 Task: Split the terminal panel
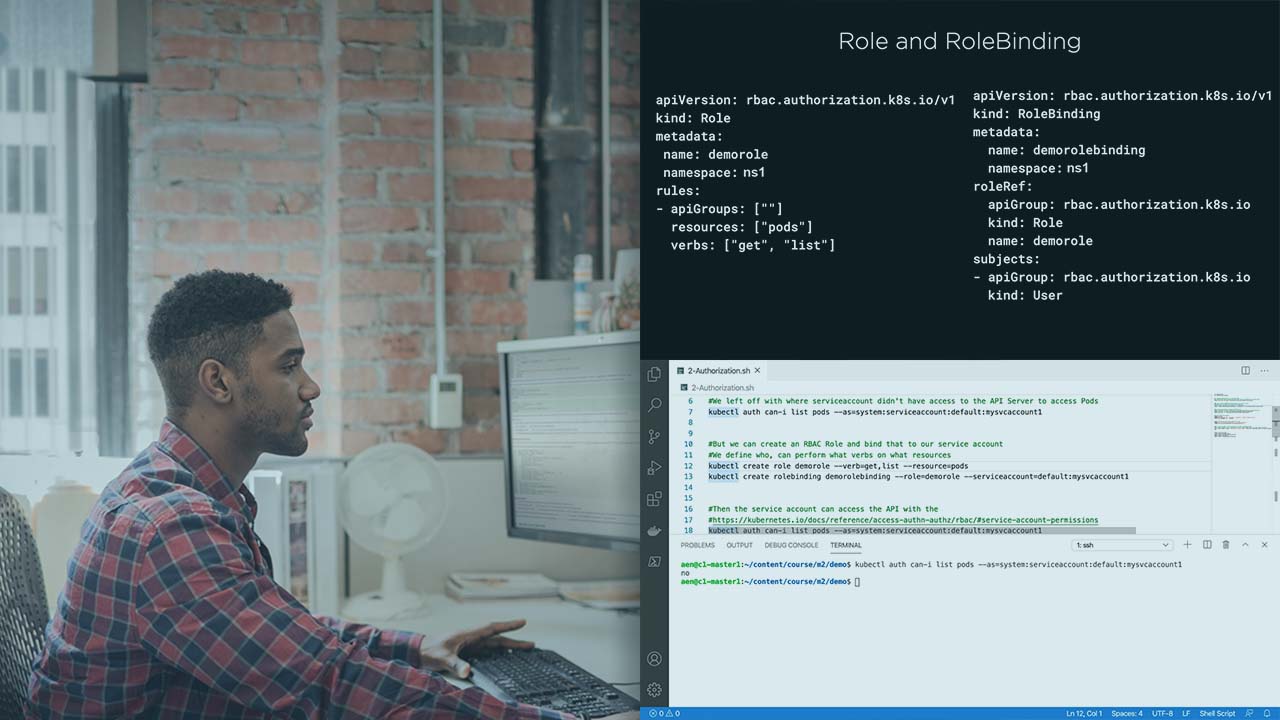click(x=1207, y=545)
